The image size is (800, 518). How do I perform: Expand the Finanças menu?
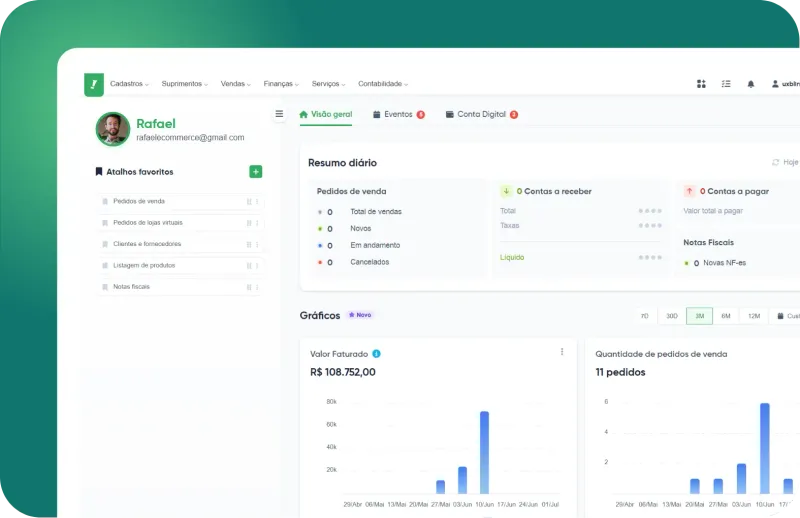(281, 84)
